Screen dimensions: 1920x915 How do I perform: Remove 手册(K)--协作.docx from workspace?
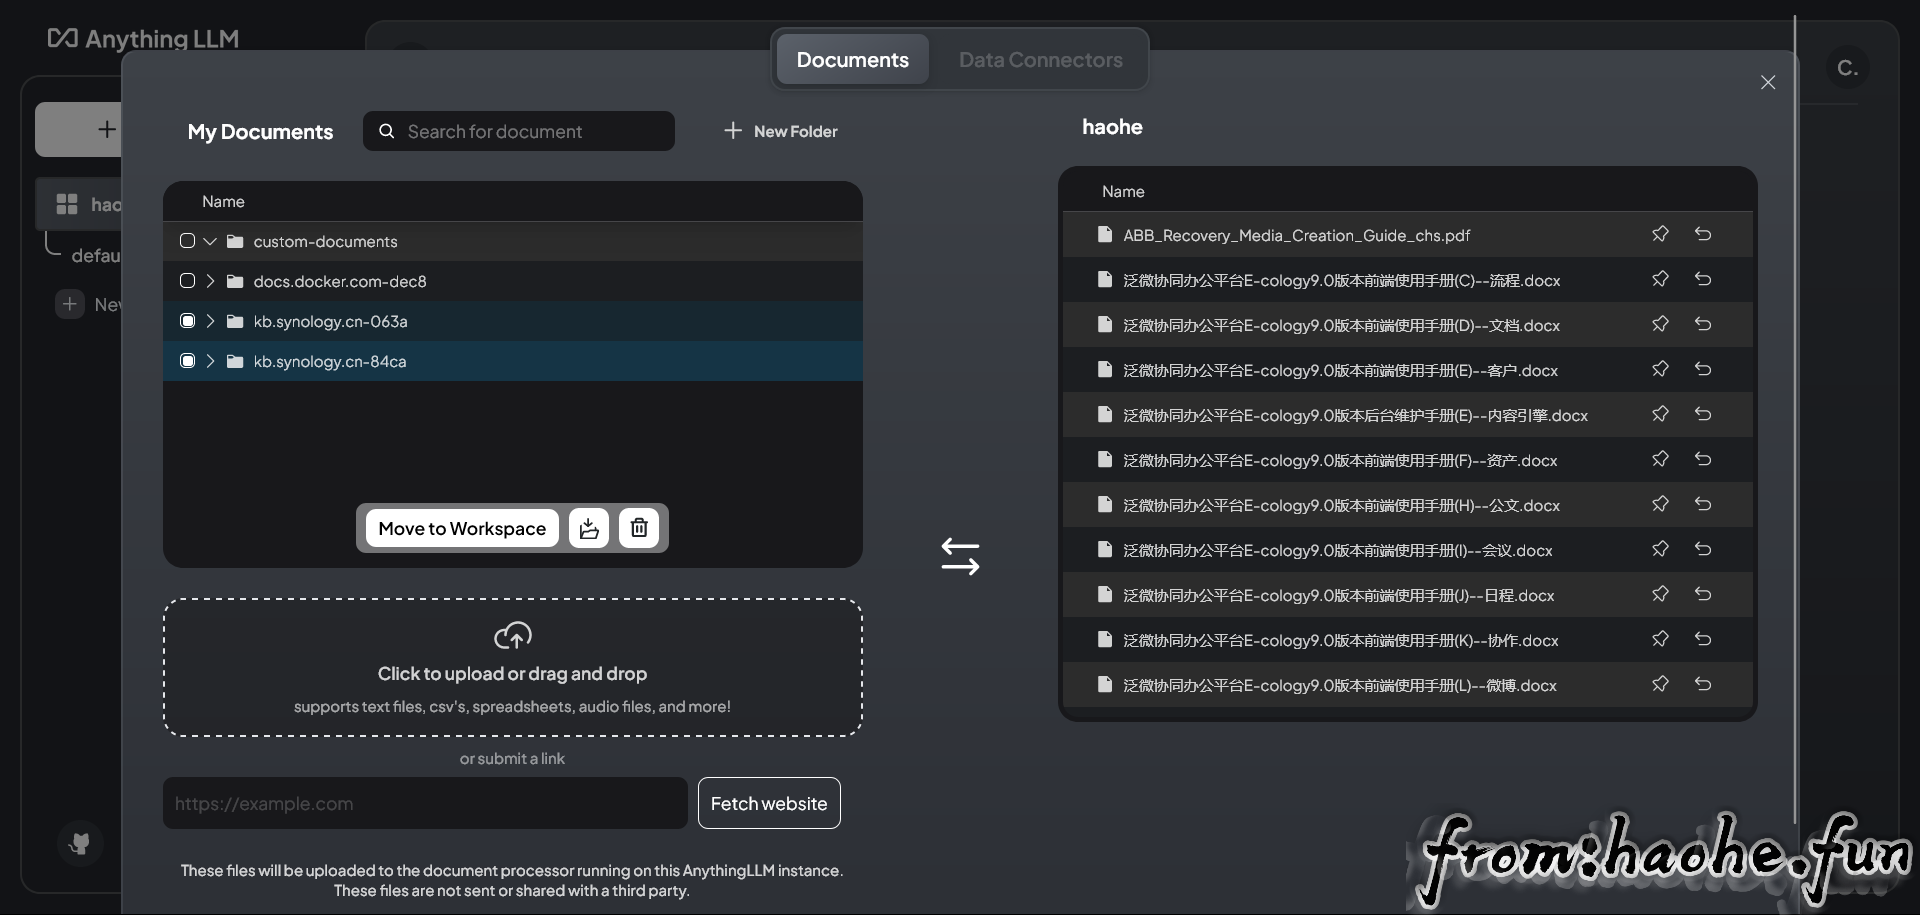(1703, 639)
